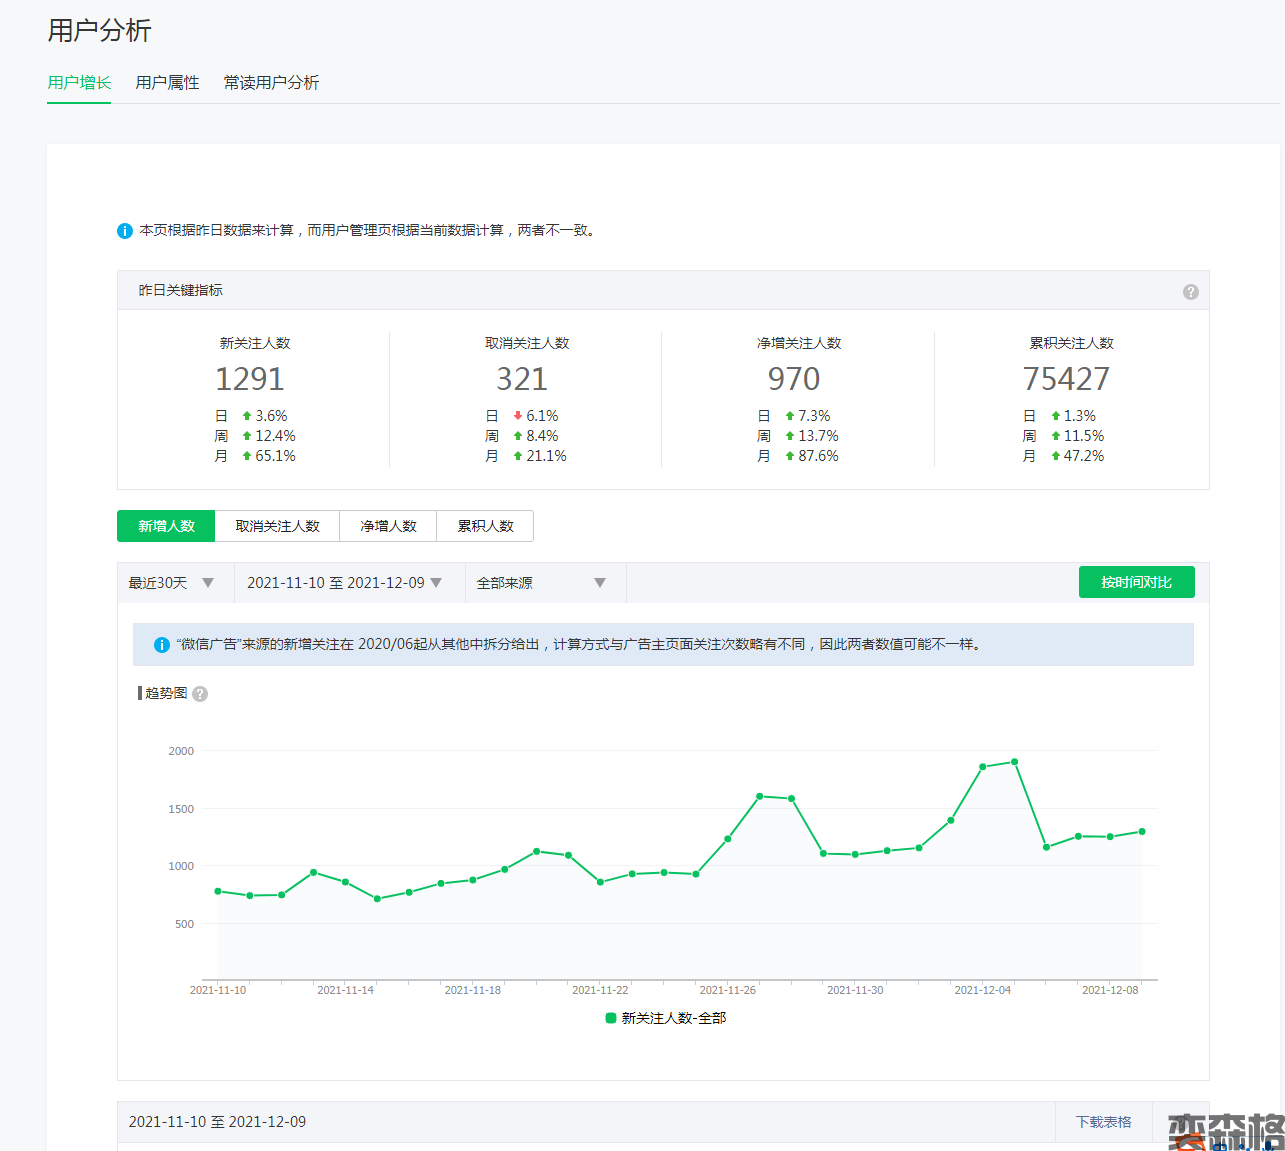The height and width of the screenshot is (1151, 1285).
Task: Click info icon before 本页根据昨日数据来计算 notice
Action: [125, 231]
